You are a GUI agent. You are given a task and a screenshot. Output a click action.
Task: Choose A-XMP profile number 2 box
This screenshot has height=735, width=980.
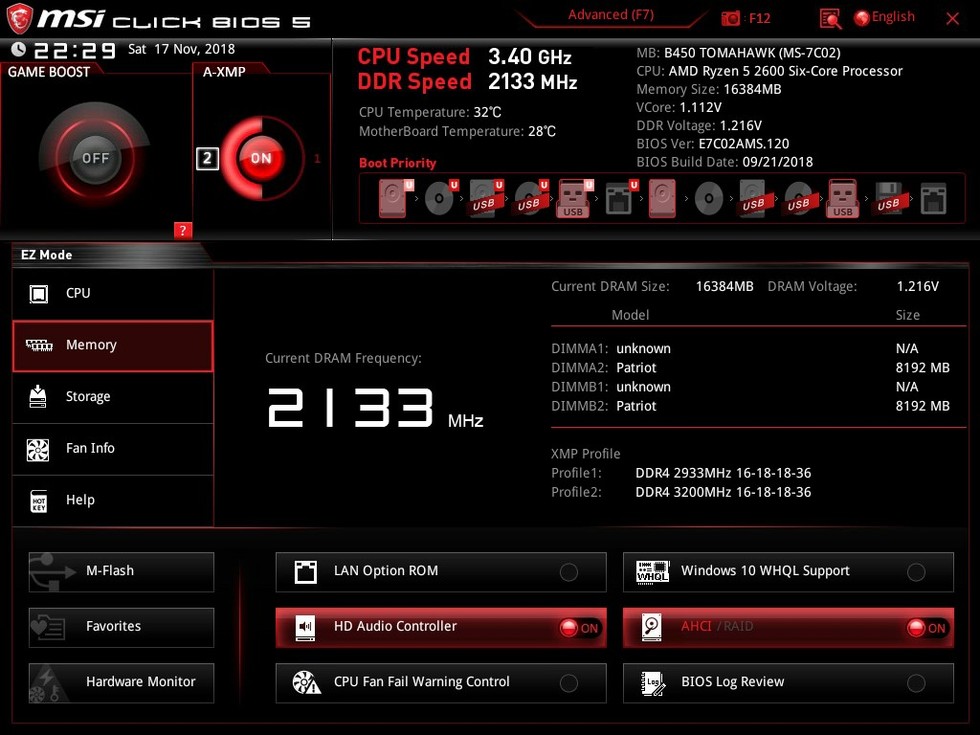(x=208, y=159)
